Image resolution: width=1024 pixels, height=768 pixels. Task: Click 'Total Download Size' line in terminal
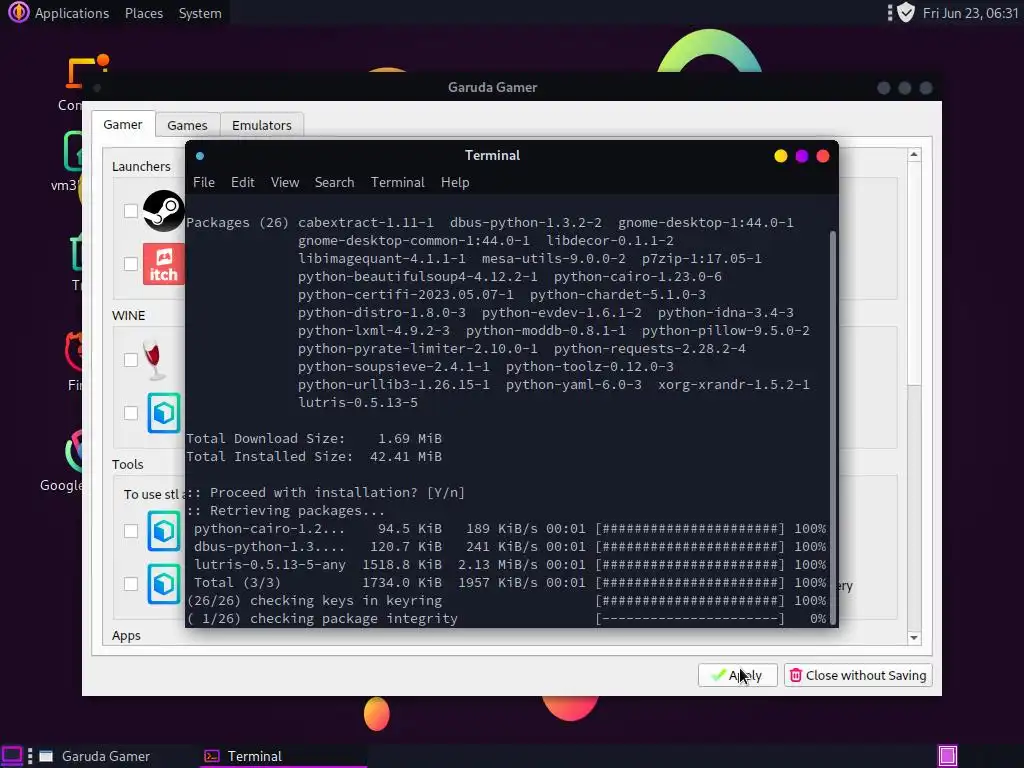314,438
